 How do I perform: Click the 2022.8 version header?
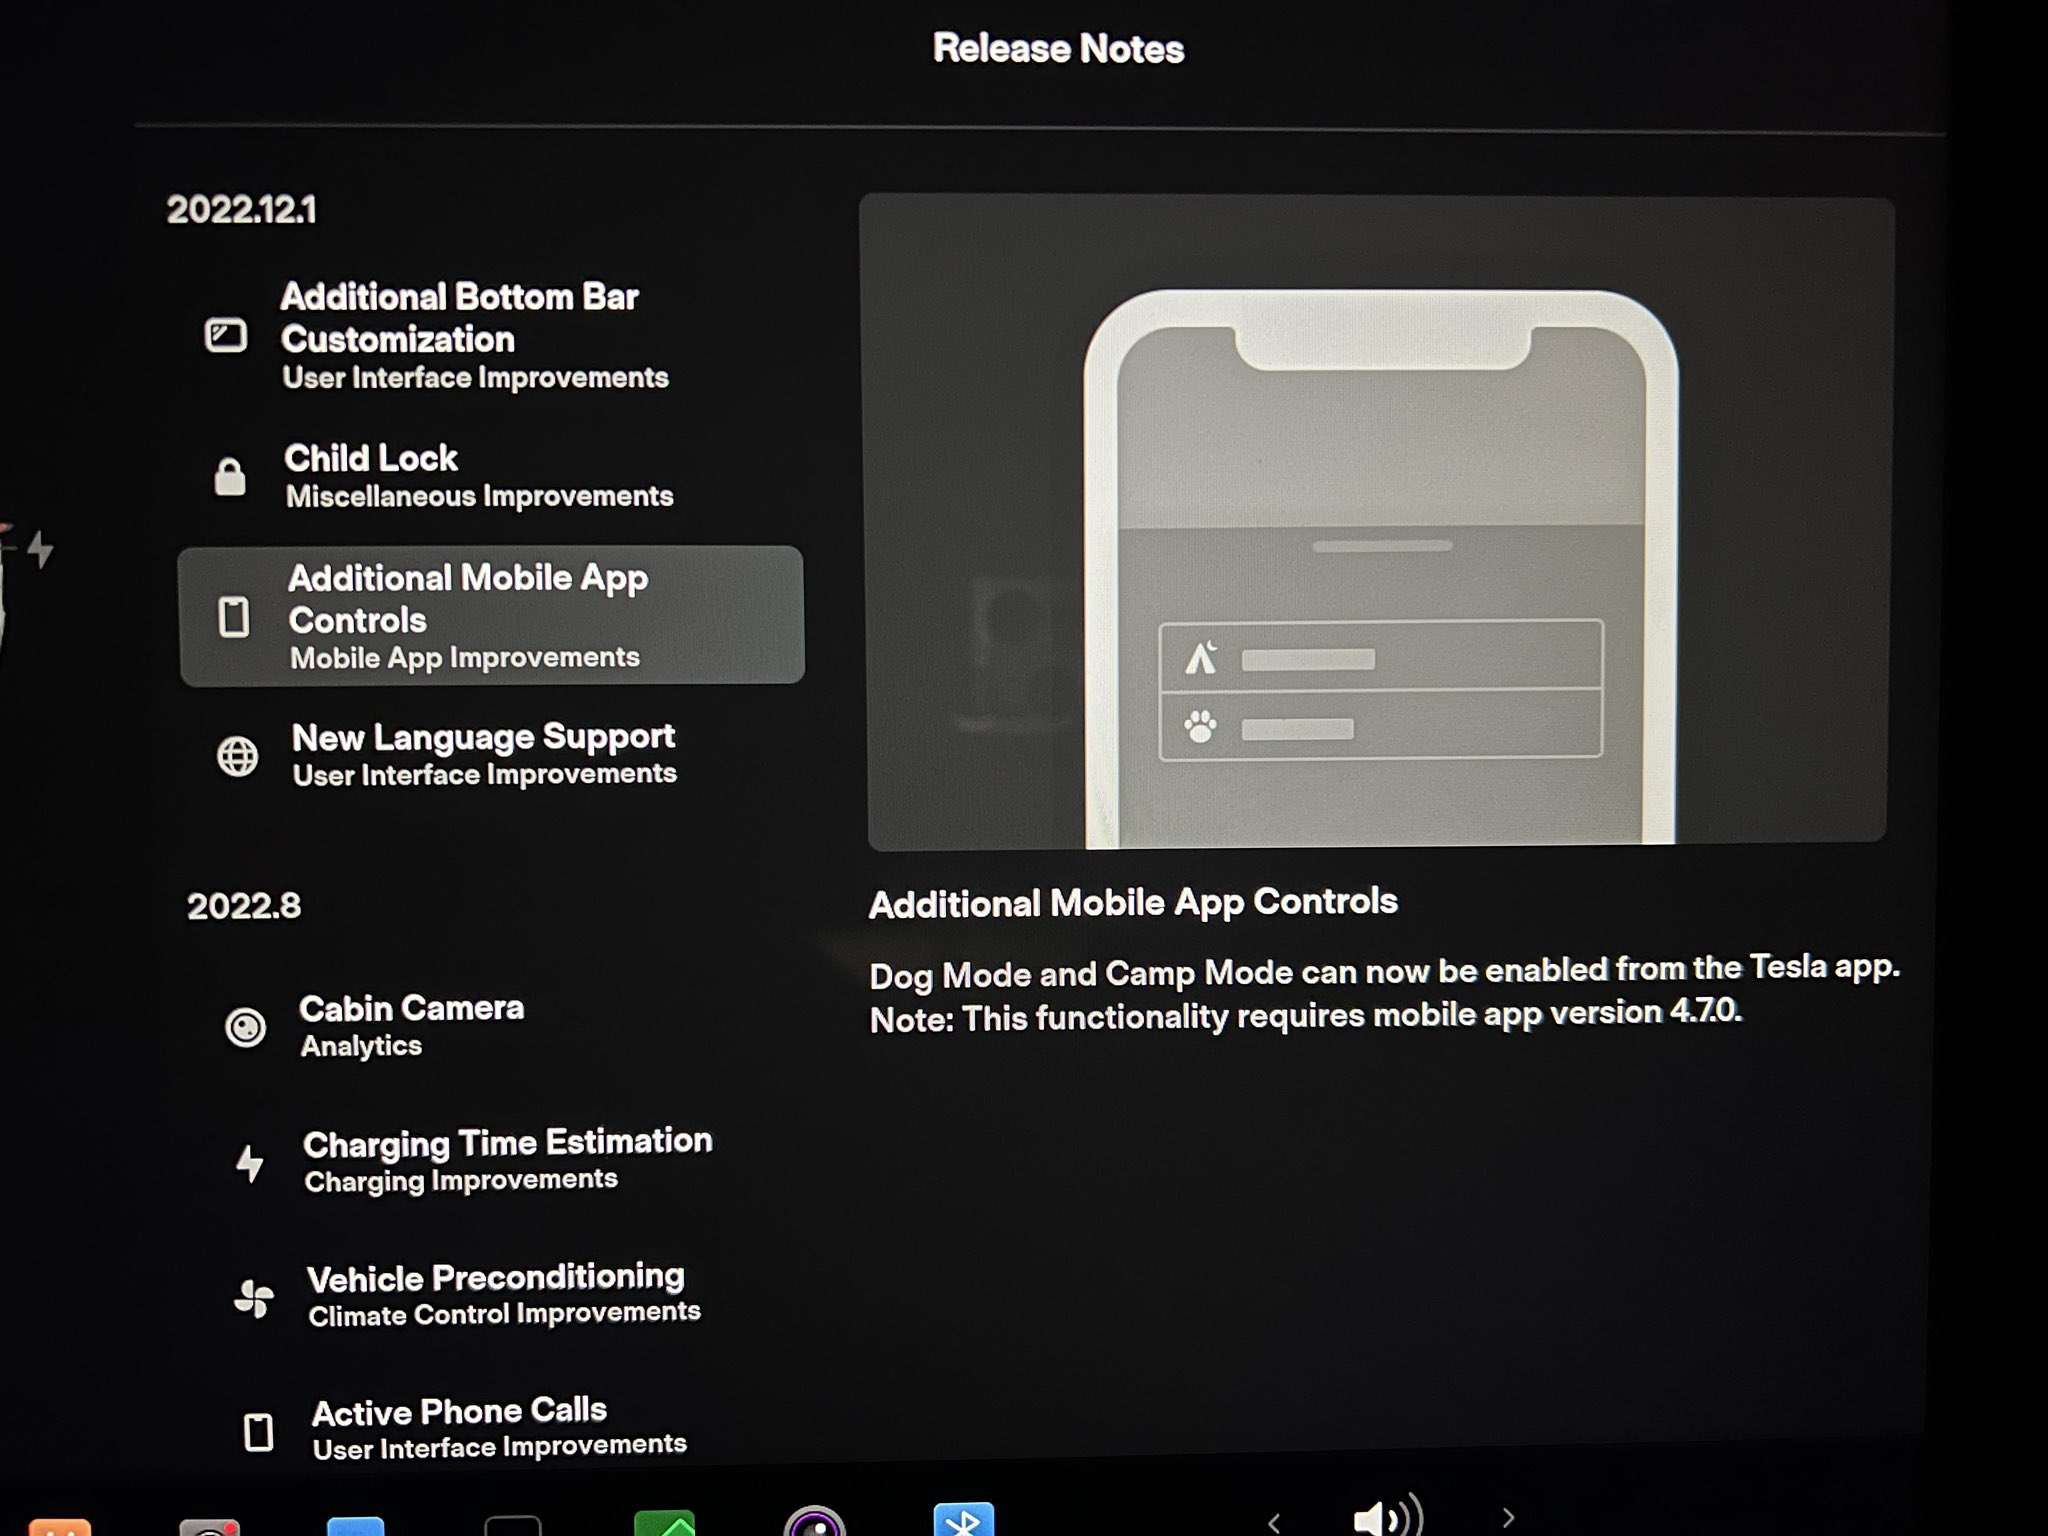pos(243,907)
